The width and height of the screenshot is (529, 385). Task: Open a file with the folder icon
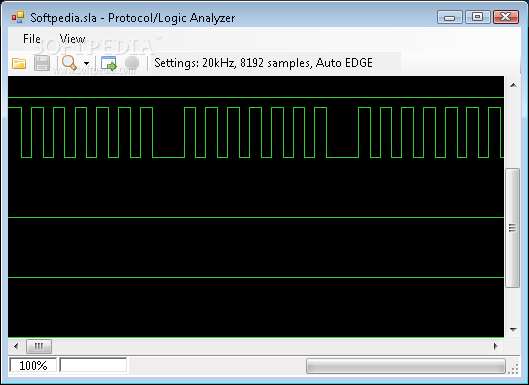19,63
